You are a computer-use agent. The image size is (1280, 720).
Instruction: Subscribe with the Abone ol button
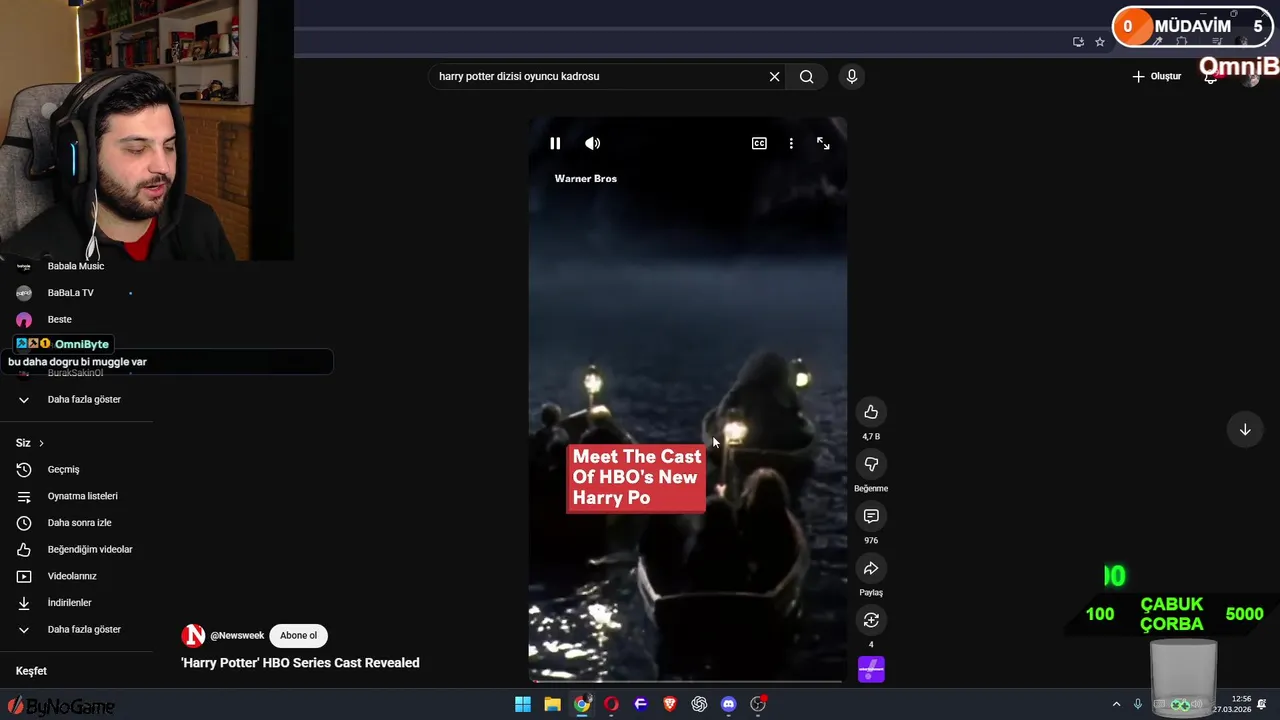[x=298, y=635]
